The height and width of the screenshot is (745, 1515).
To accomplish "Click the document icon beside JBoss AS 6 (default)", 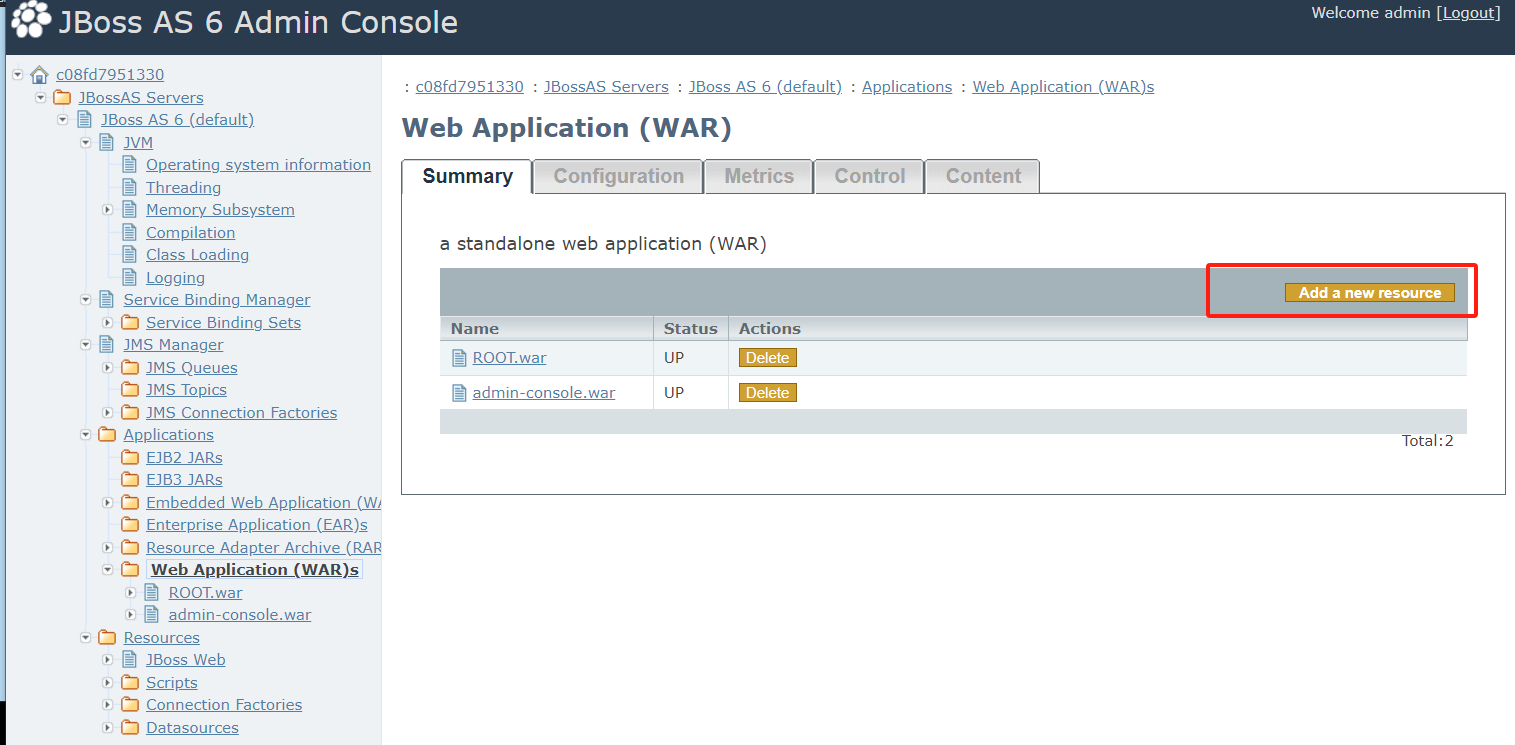I will [84, 120].
